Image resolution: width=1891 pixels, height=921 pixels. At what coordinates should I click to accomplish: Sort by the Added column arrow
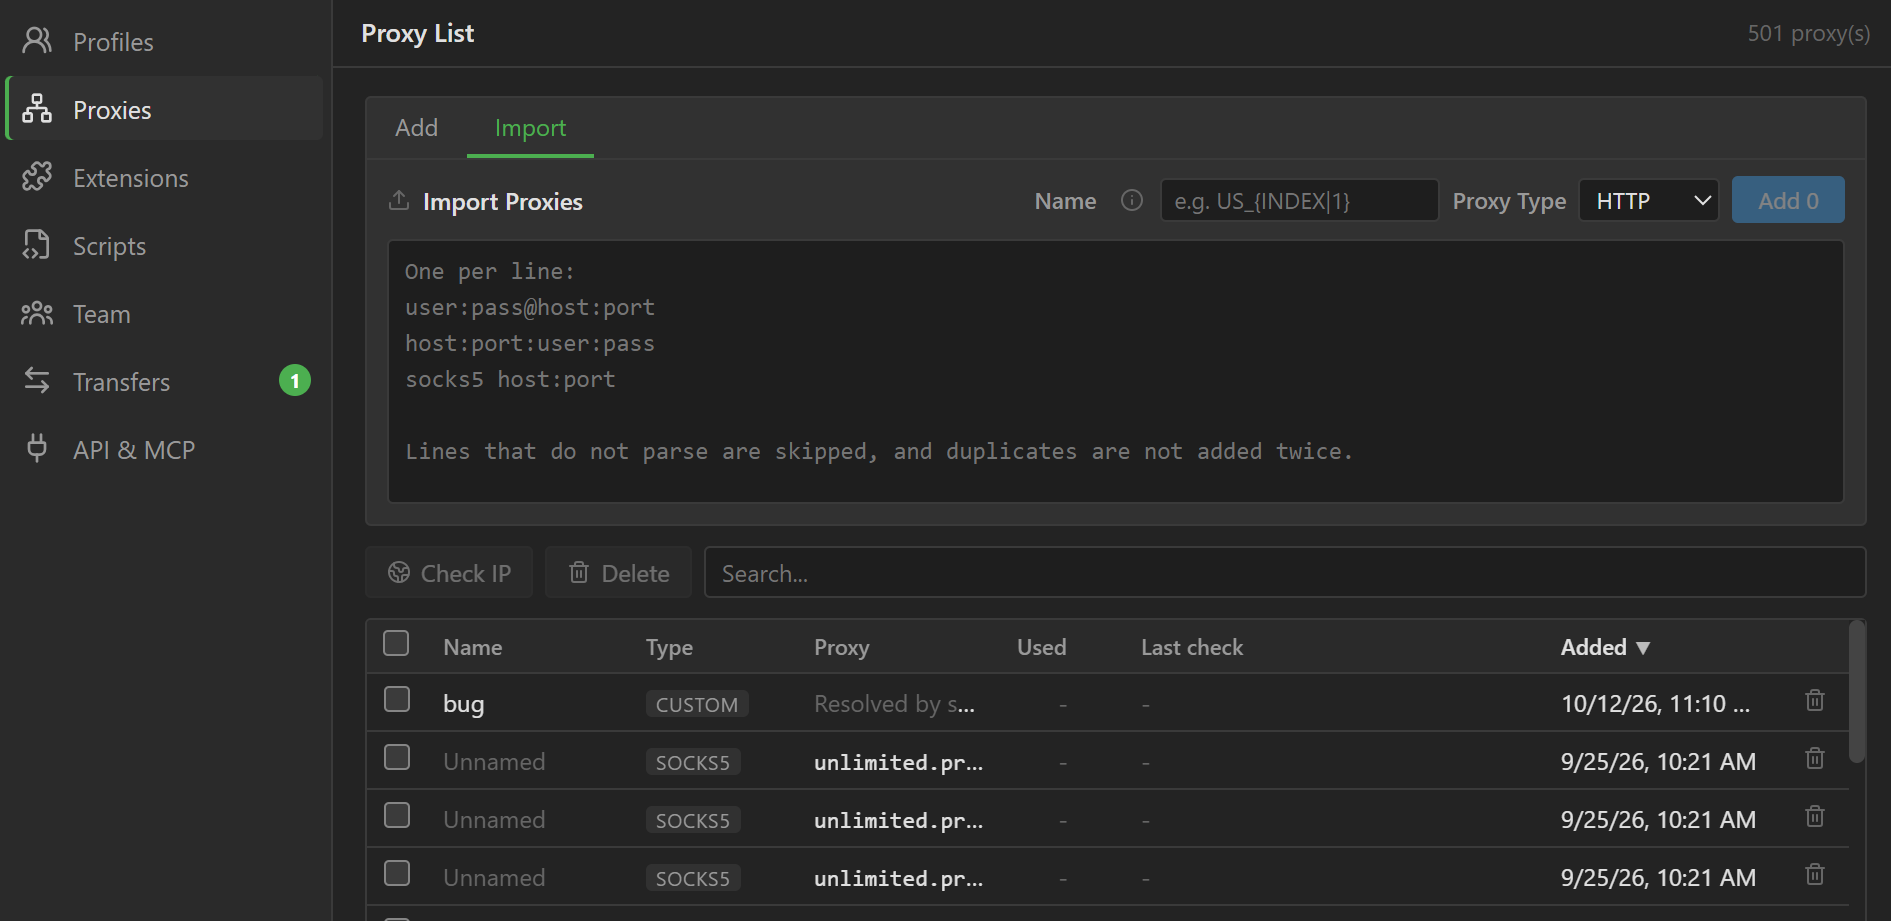[1643, 648]
